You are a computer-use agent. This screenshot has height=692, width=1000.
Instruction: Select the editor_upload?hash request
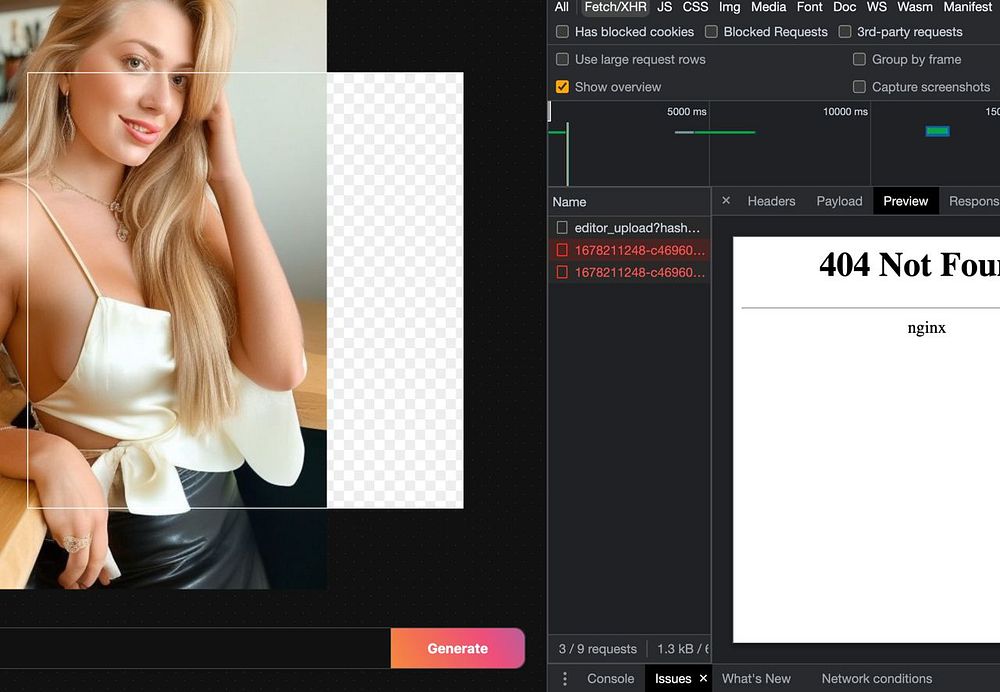pos(629,228)
